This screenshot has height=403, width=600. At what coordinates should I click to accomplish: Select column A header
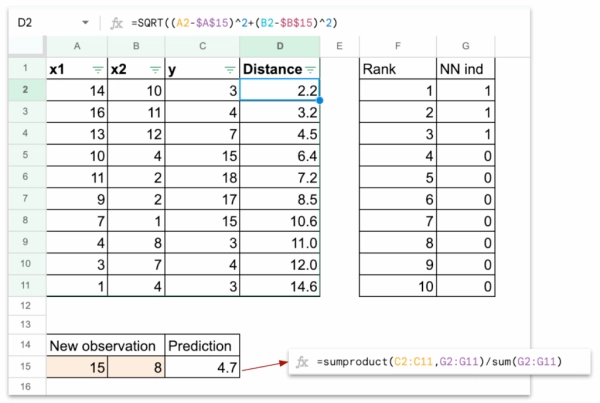pos(77,46)
